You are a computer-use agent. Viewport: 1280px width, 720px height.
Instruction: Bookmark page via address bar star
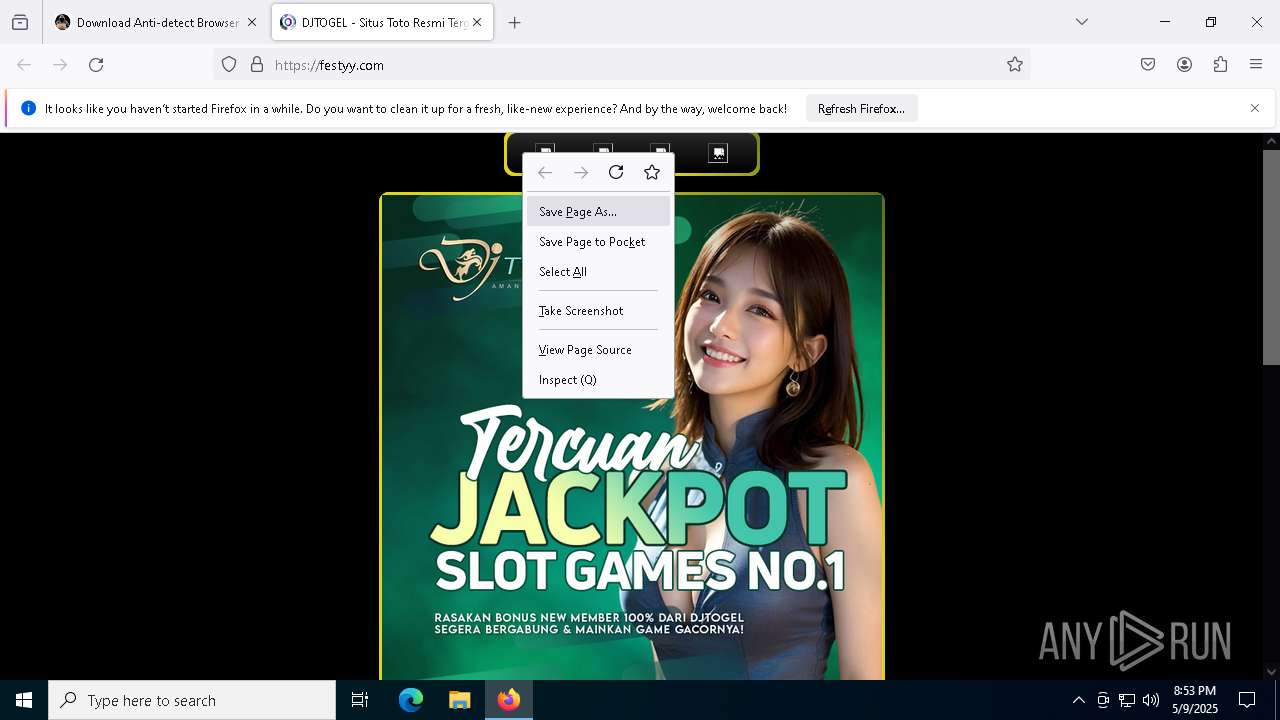(1015, 65)
